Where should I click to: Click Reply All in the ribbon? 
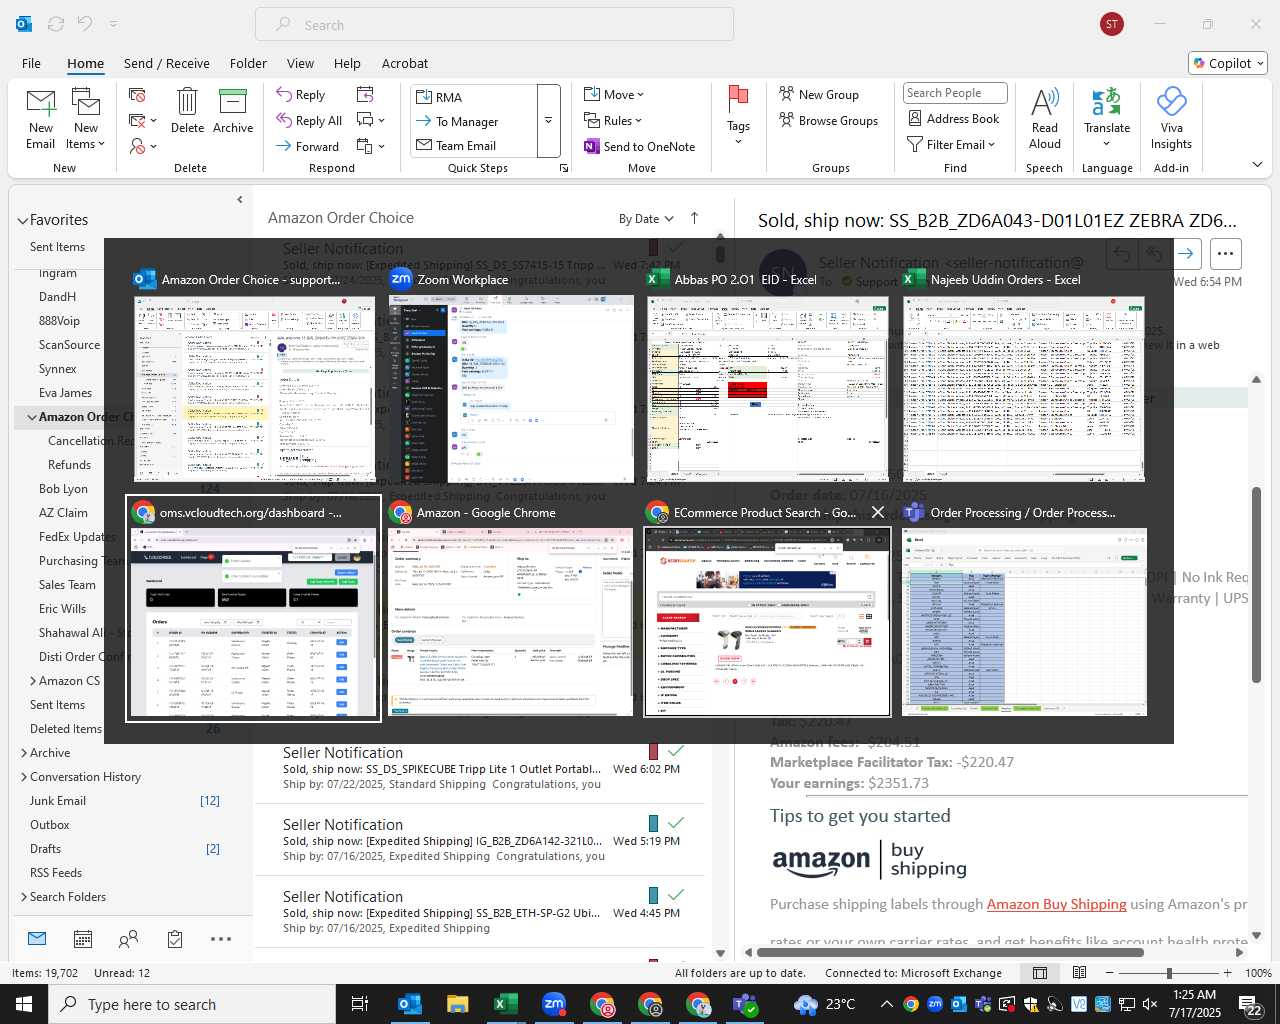(309, 120)
